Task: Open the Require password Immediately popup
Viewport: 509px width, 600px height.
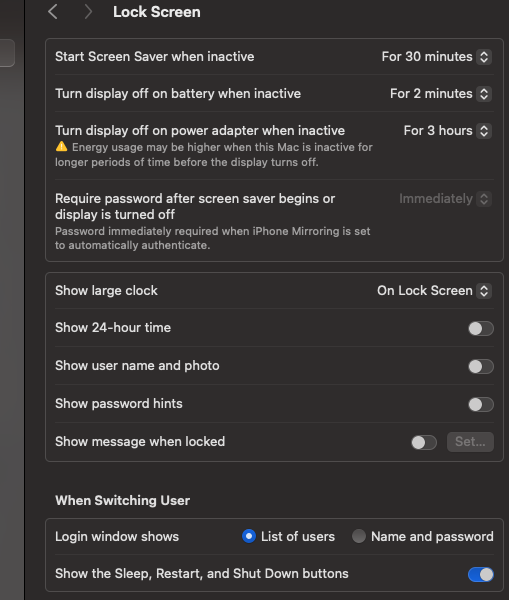Action: 445,199
